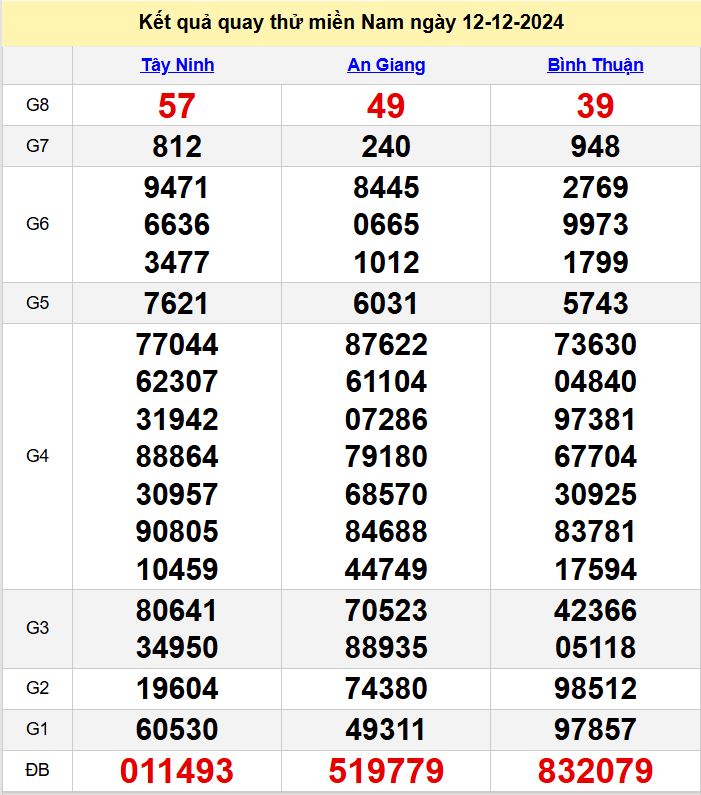Click the G4 number 17594

[x=596, y=569]
